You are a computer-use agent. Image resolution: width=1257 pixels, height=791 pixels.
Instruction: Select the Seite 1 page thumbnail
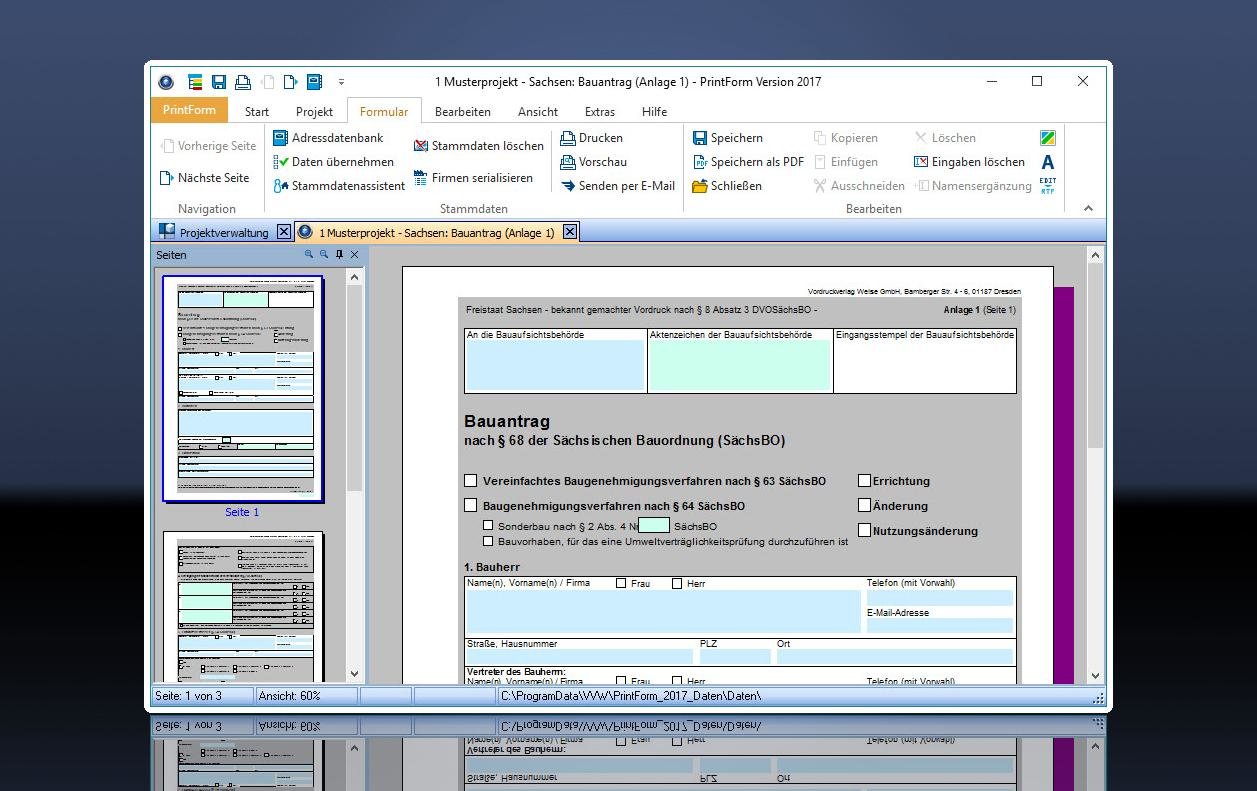click(242, 388)
